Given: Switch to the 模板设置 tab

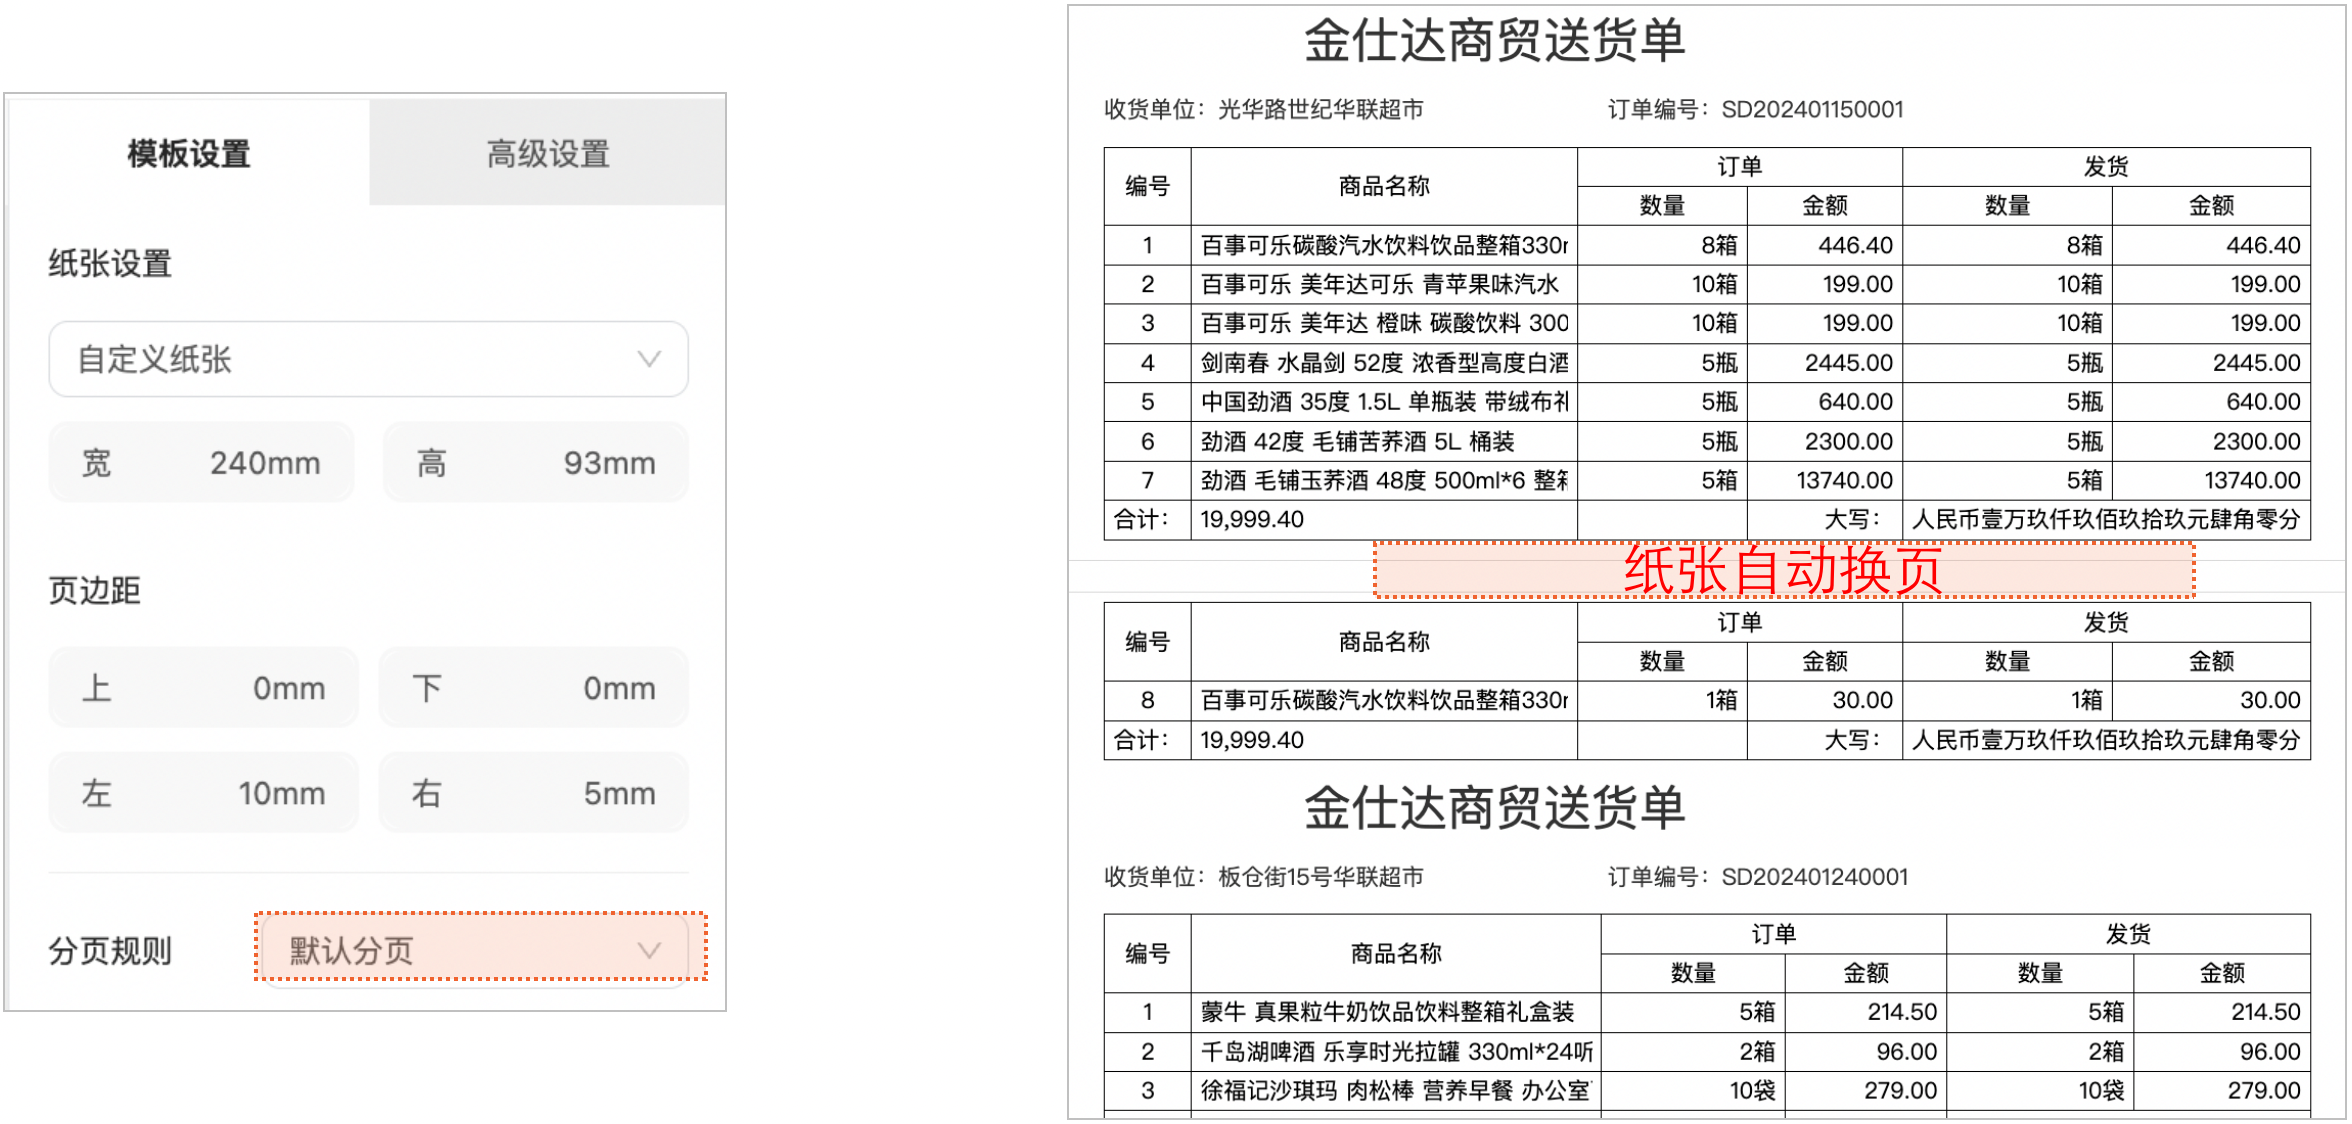Looking at the screenshot, I should pyautogui.click(x=189, y=153).
